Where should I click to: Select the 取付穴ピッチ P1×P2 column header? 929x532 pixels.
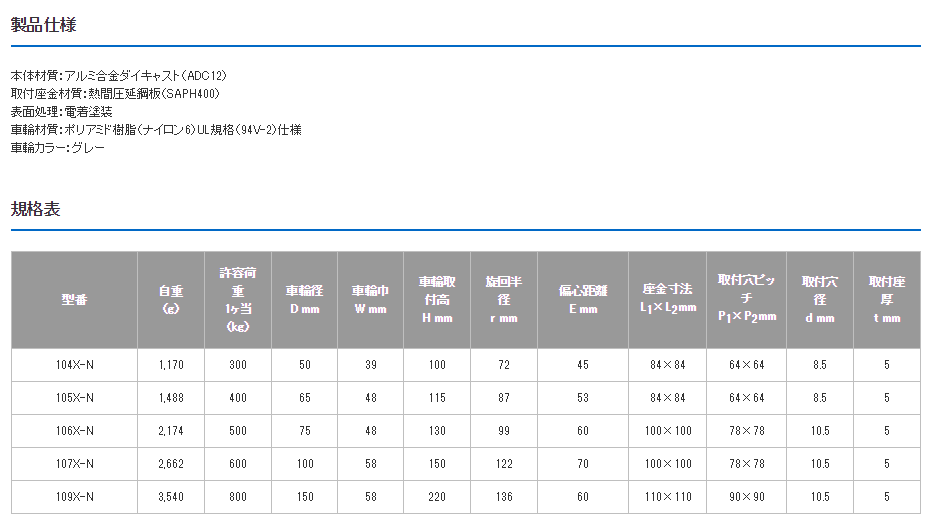pos(747,299)
